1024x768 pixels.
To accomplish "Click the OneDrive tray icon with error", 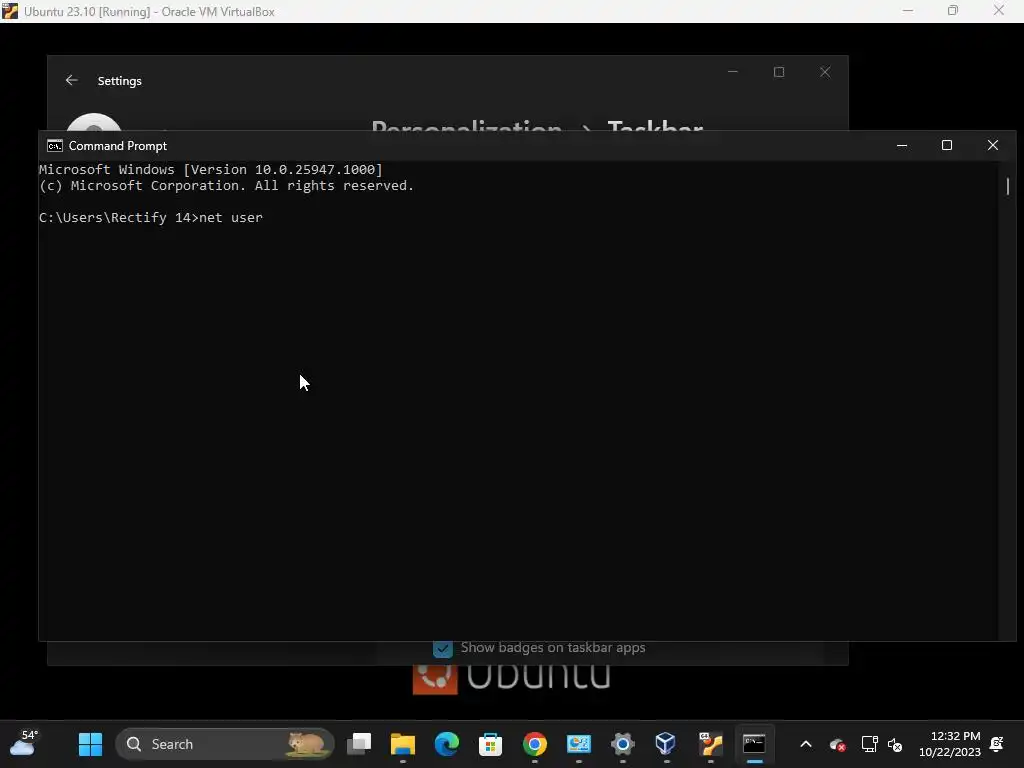I will tap(837, 744).
